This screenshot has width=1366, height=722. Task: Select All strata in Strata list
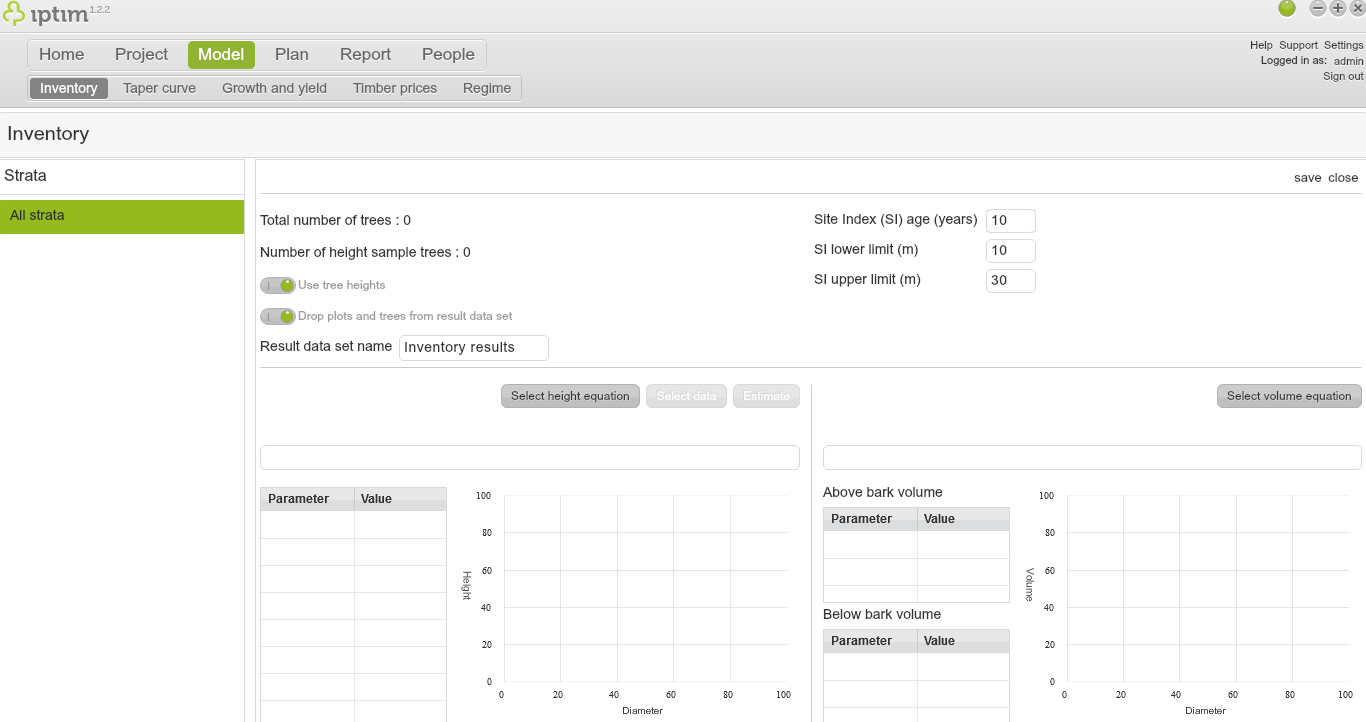click(122, 216)
